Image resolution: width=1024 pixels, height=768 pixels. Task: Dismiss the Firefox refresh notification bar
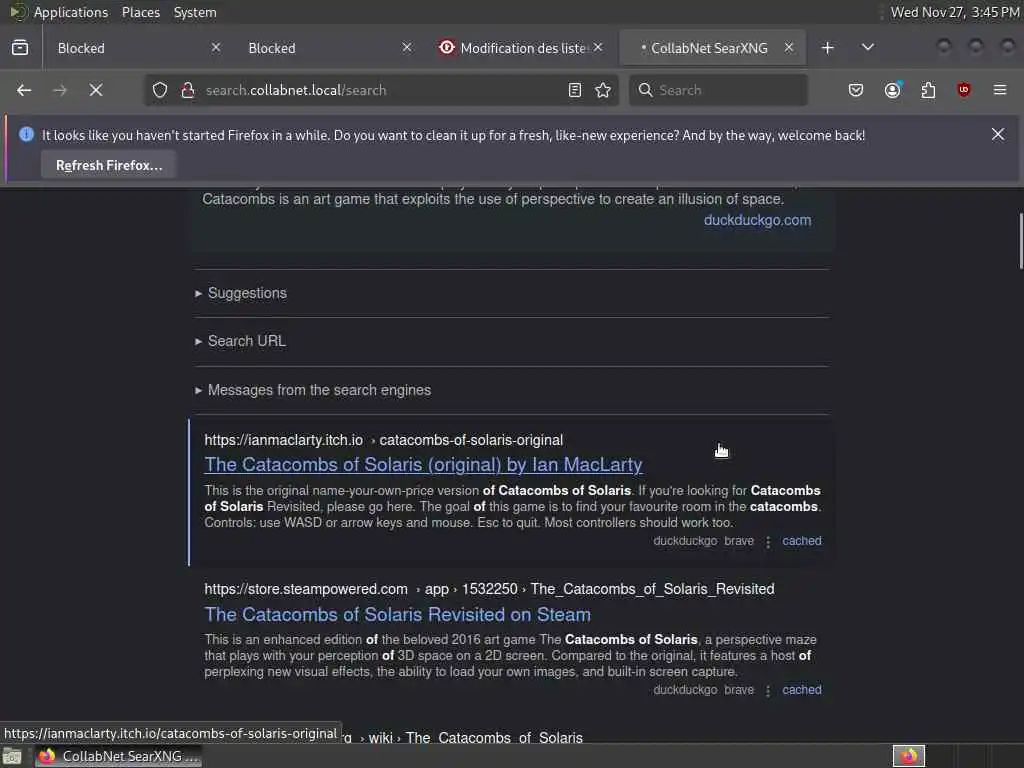(x=998, y=135)
